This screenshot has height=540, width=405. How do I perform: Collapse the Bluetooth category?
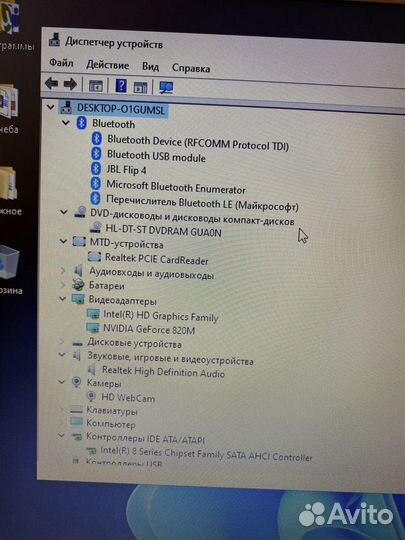click(x=66, y=123)
